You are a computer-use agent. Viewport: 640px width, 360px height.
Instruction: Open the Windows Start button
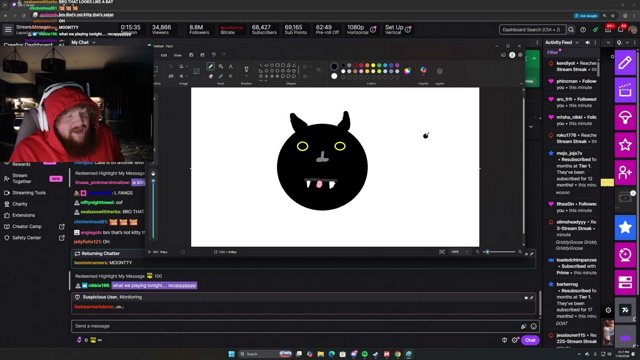click(231, 354)
